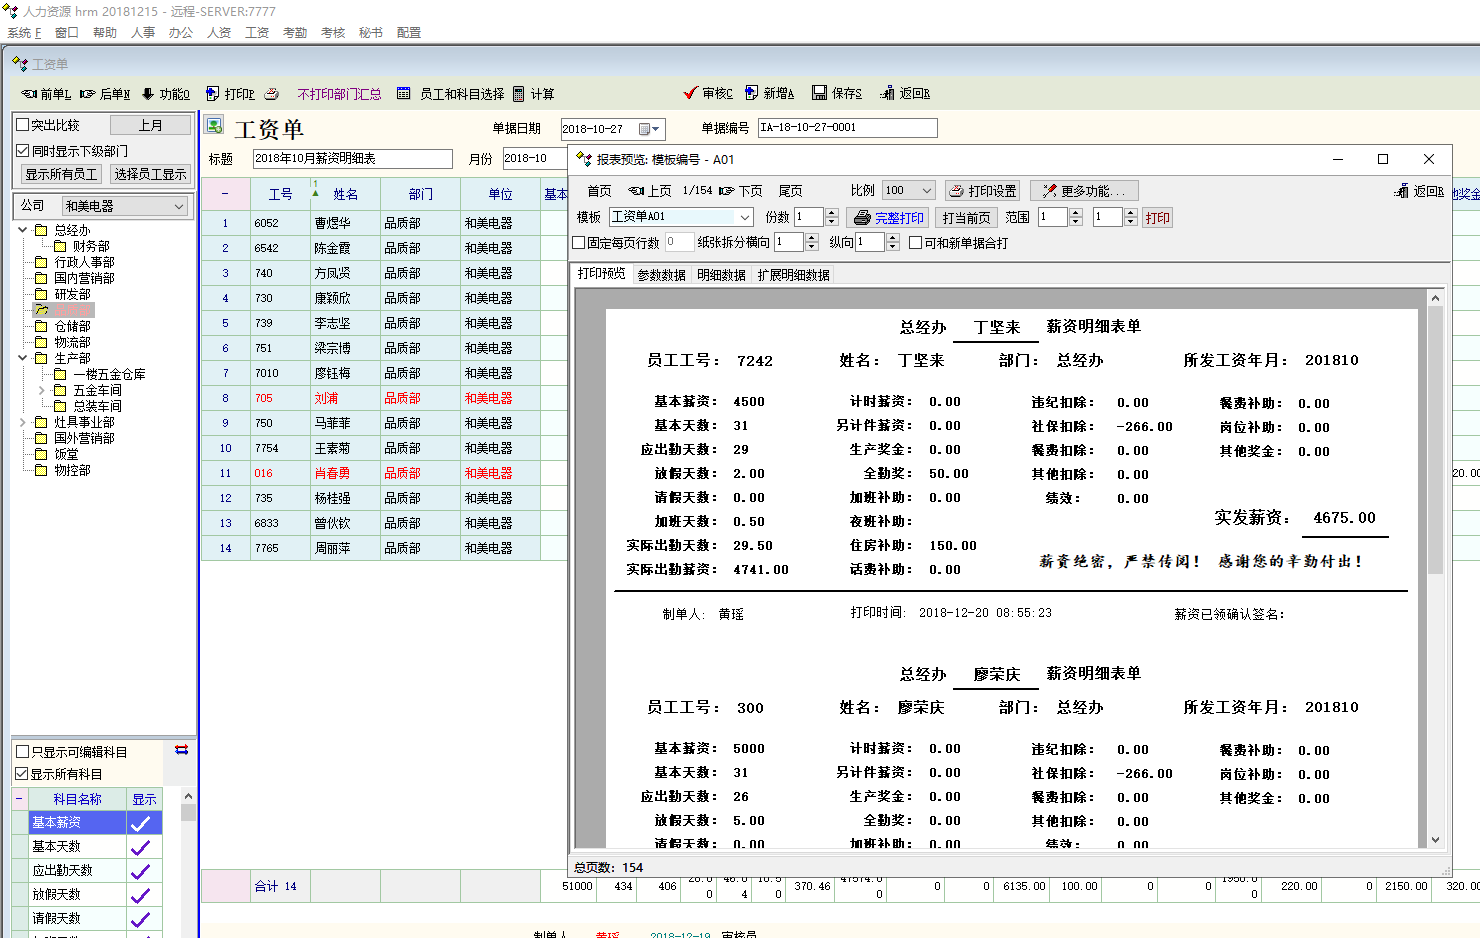Open the 考勤 menu in menu bar
The image size is (1480, 938).
point(295,33)
